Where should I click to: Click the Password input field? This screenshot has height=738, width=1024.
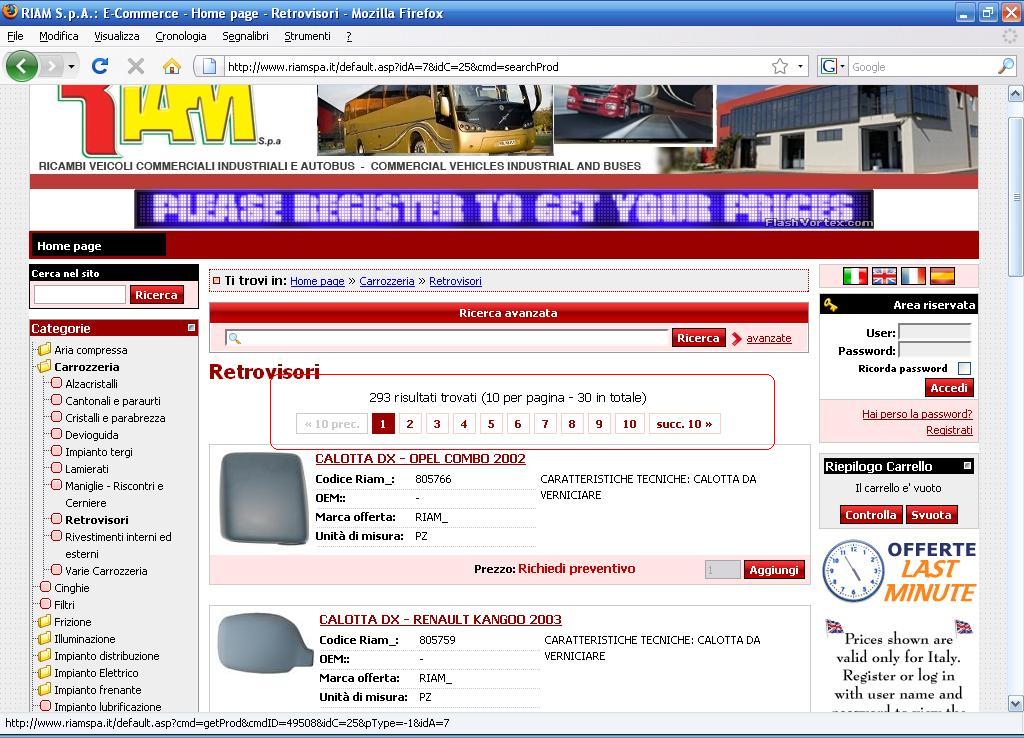[935, 351]
